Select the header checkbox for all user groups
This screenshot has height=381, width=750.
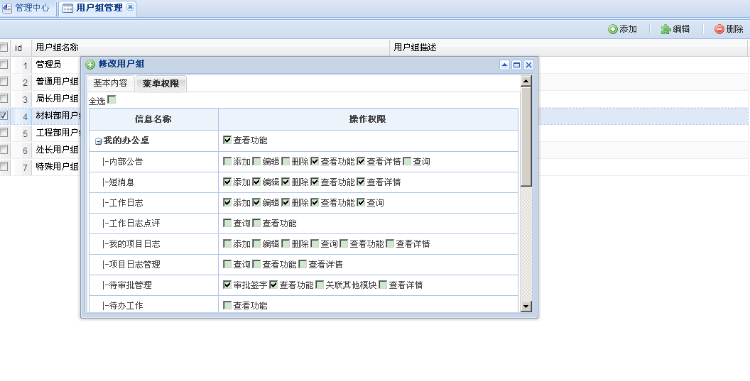click(x=3, y=47)
